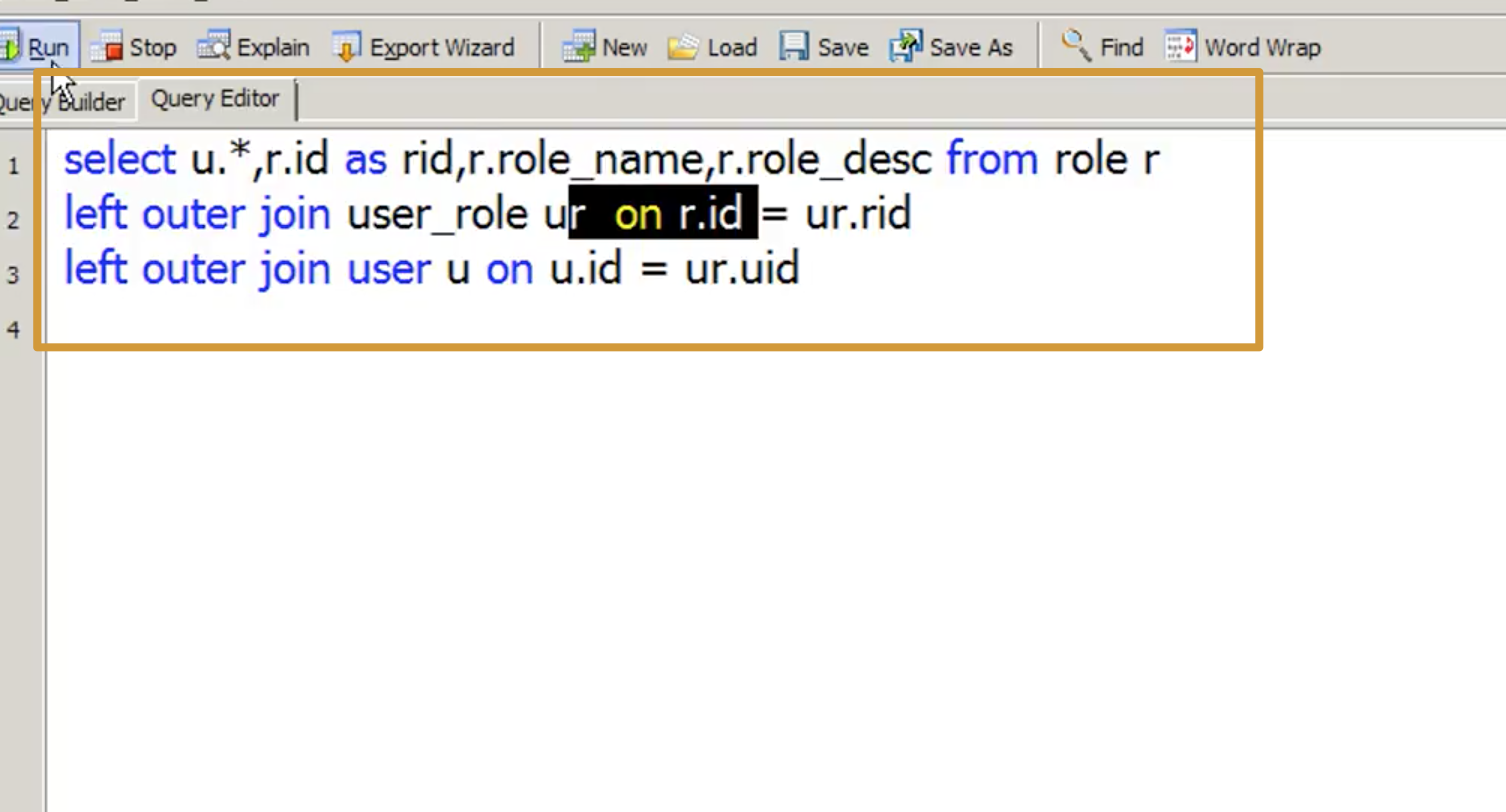Save the current query
This screenshot has width=1506, height=812.
click(824, 47)
